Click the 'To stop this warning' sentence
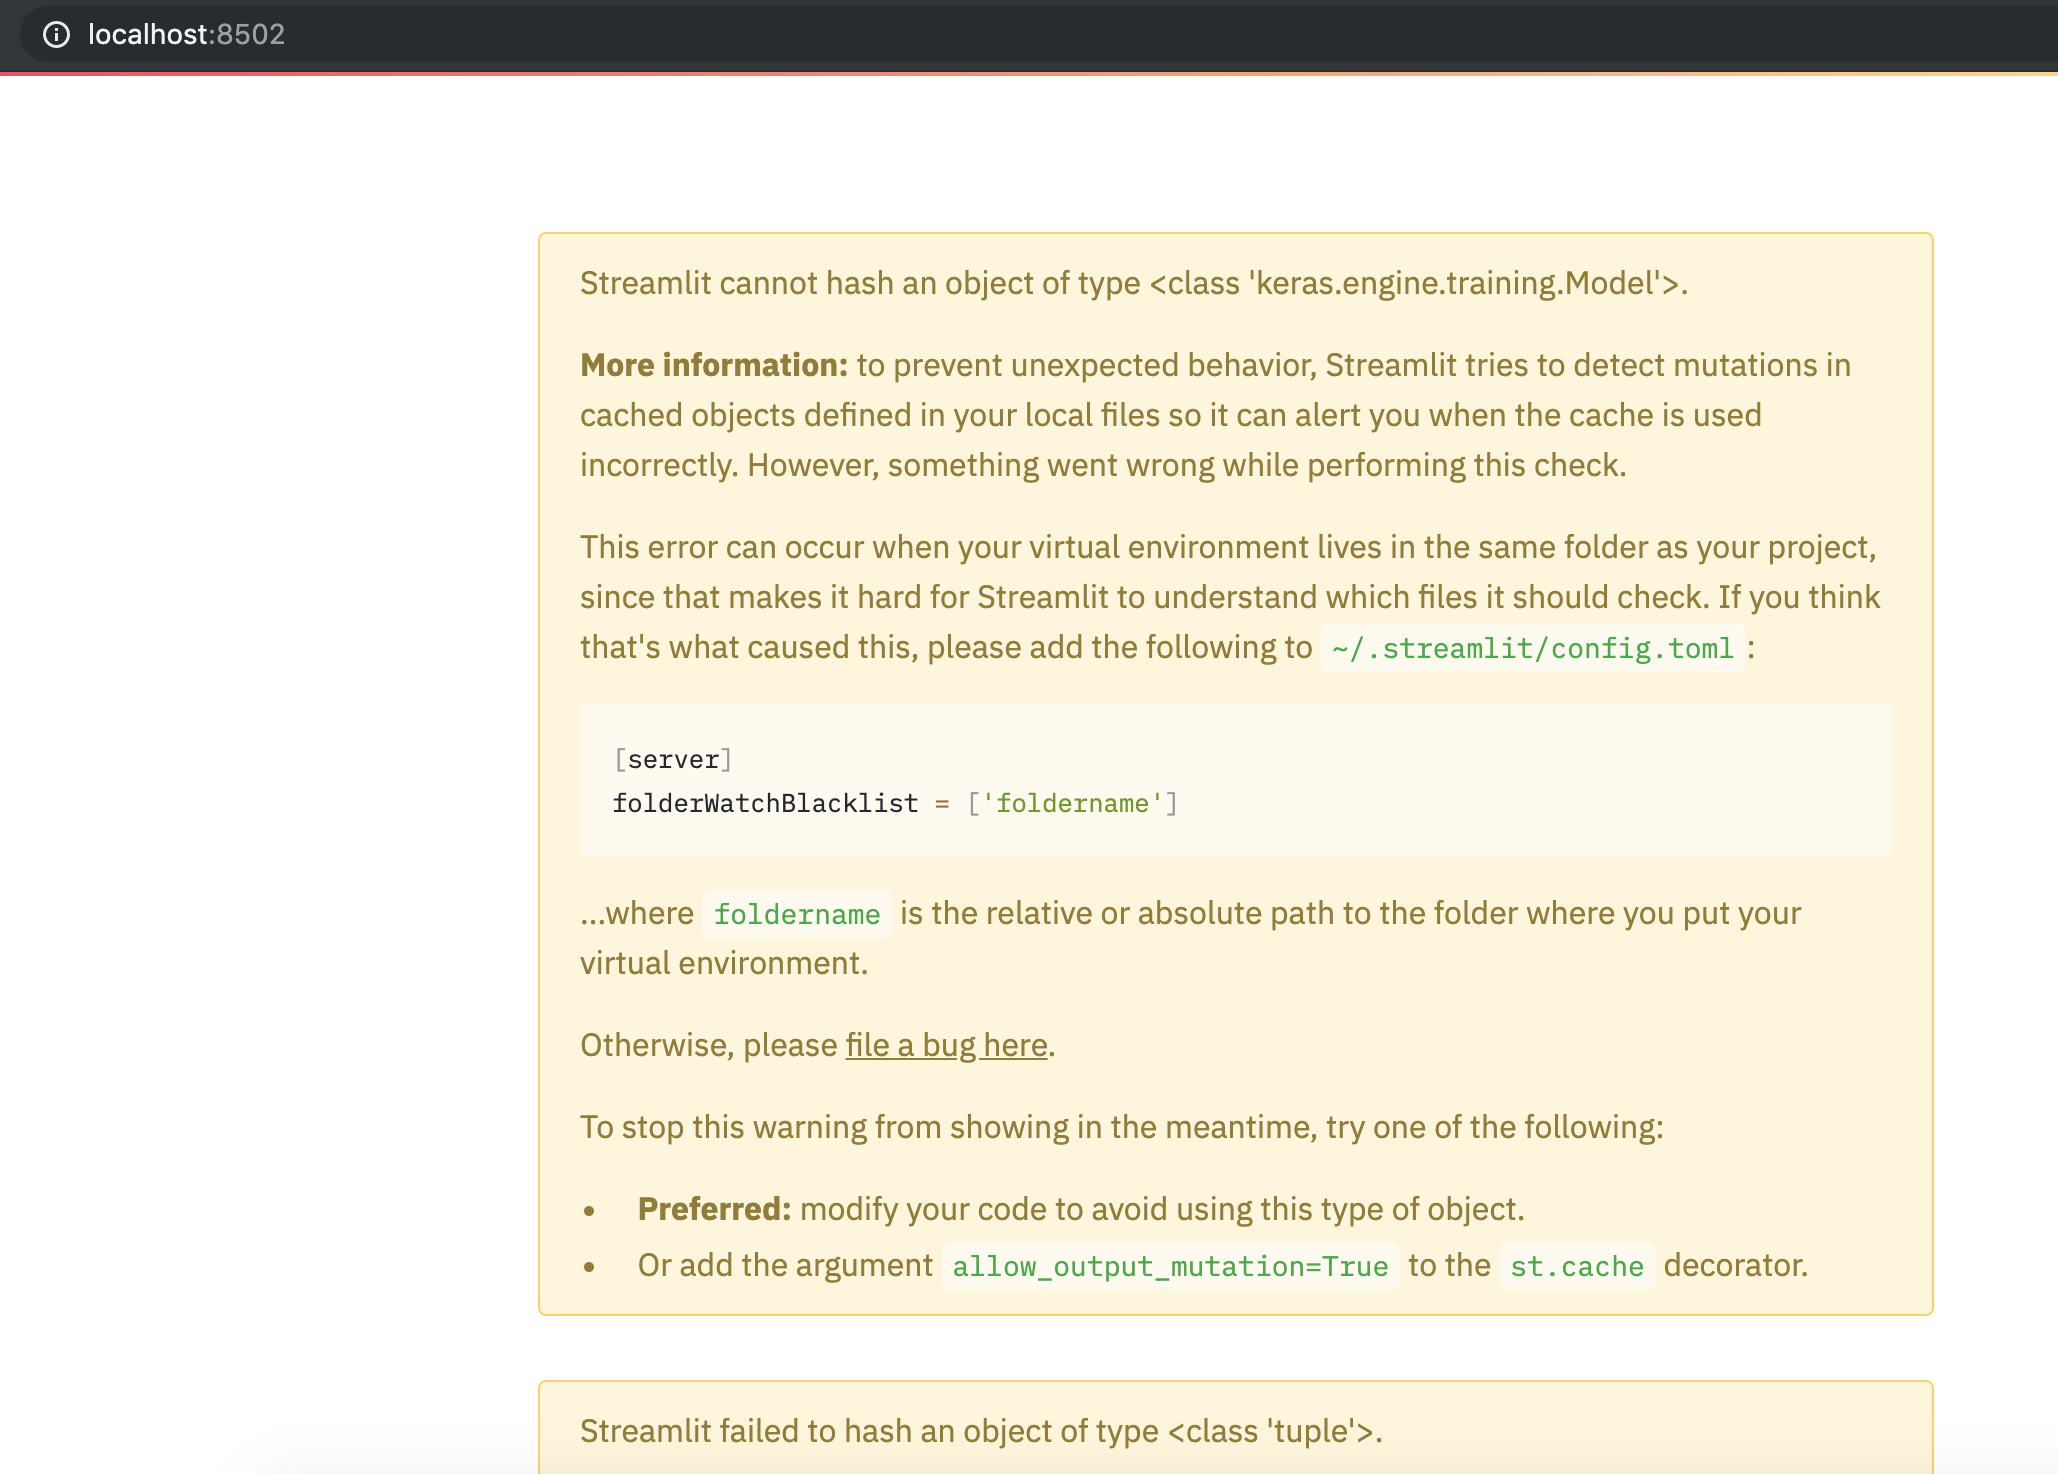2058x1474 pixels. (1020, 1126)
